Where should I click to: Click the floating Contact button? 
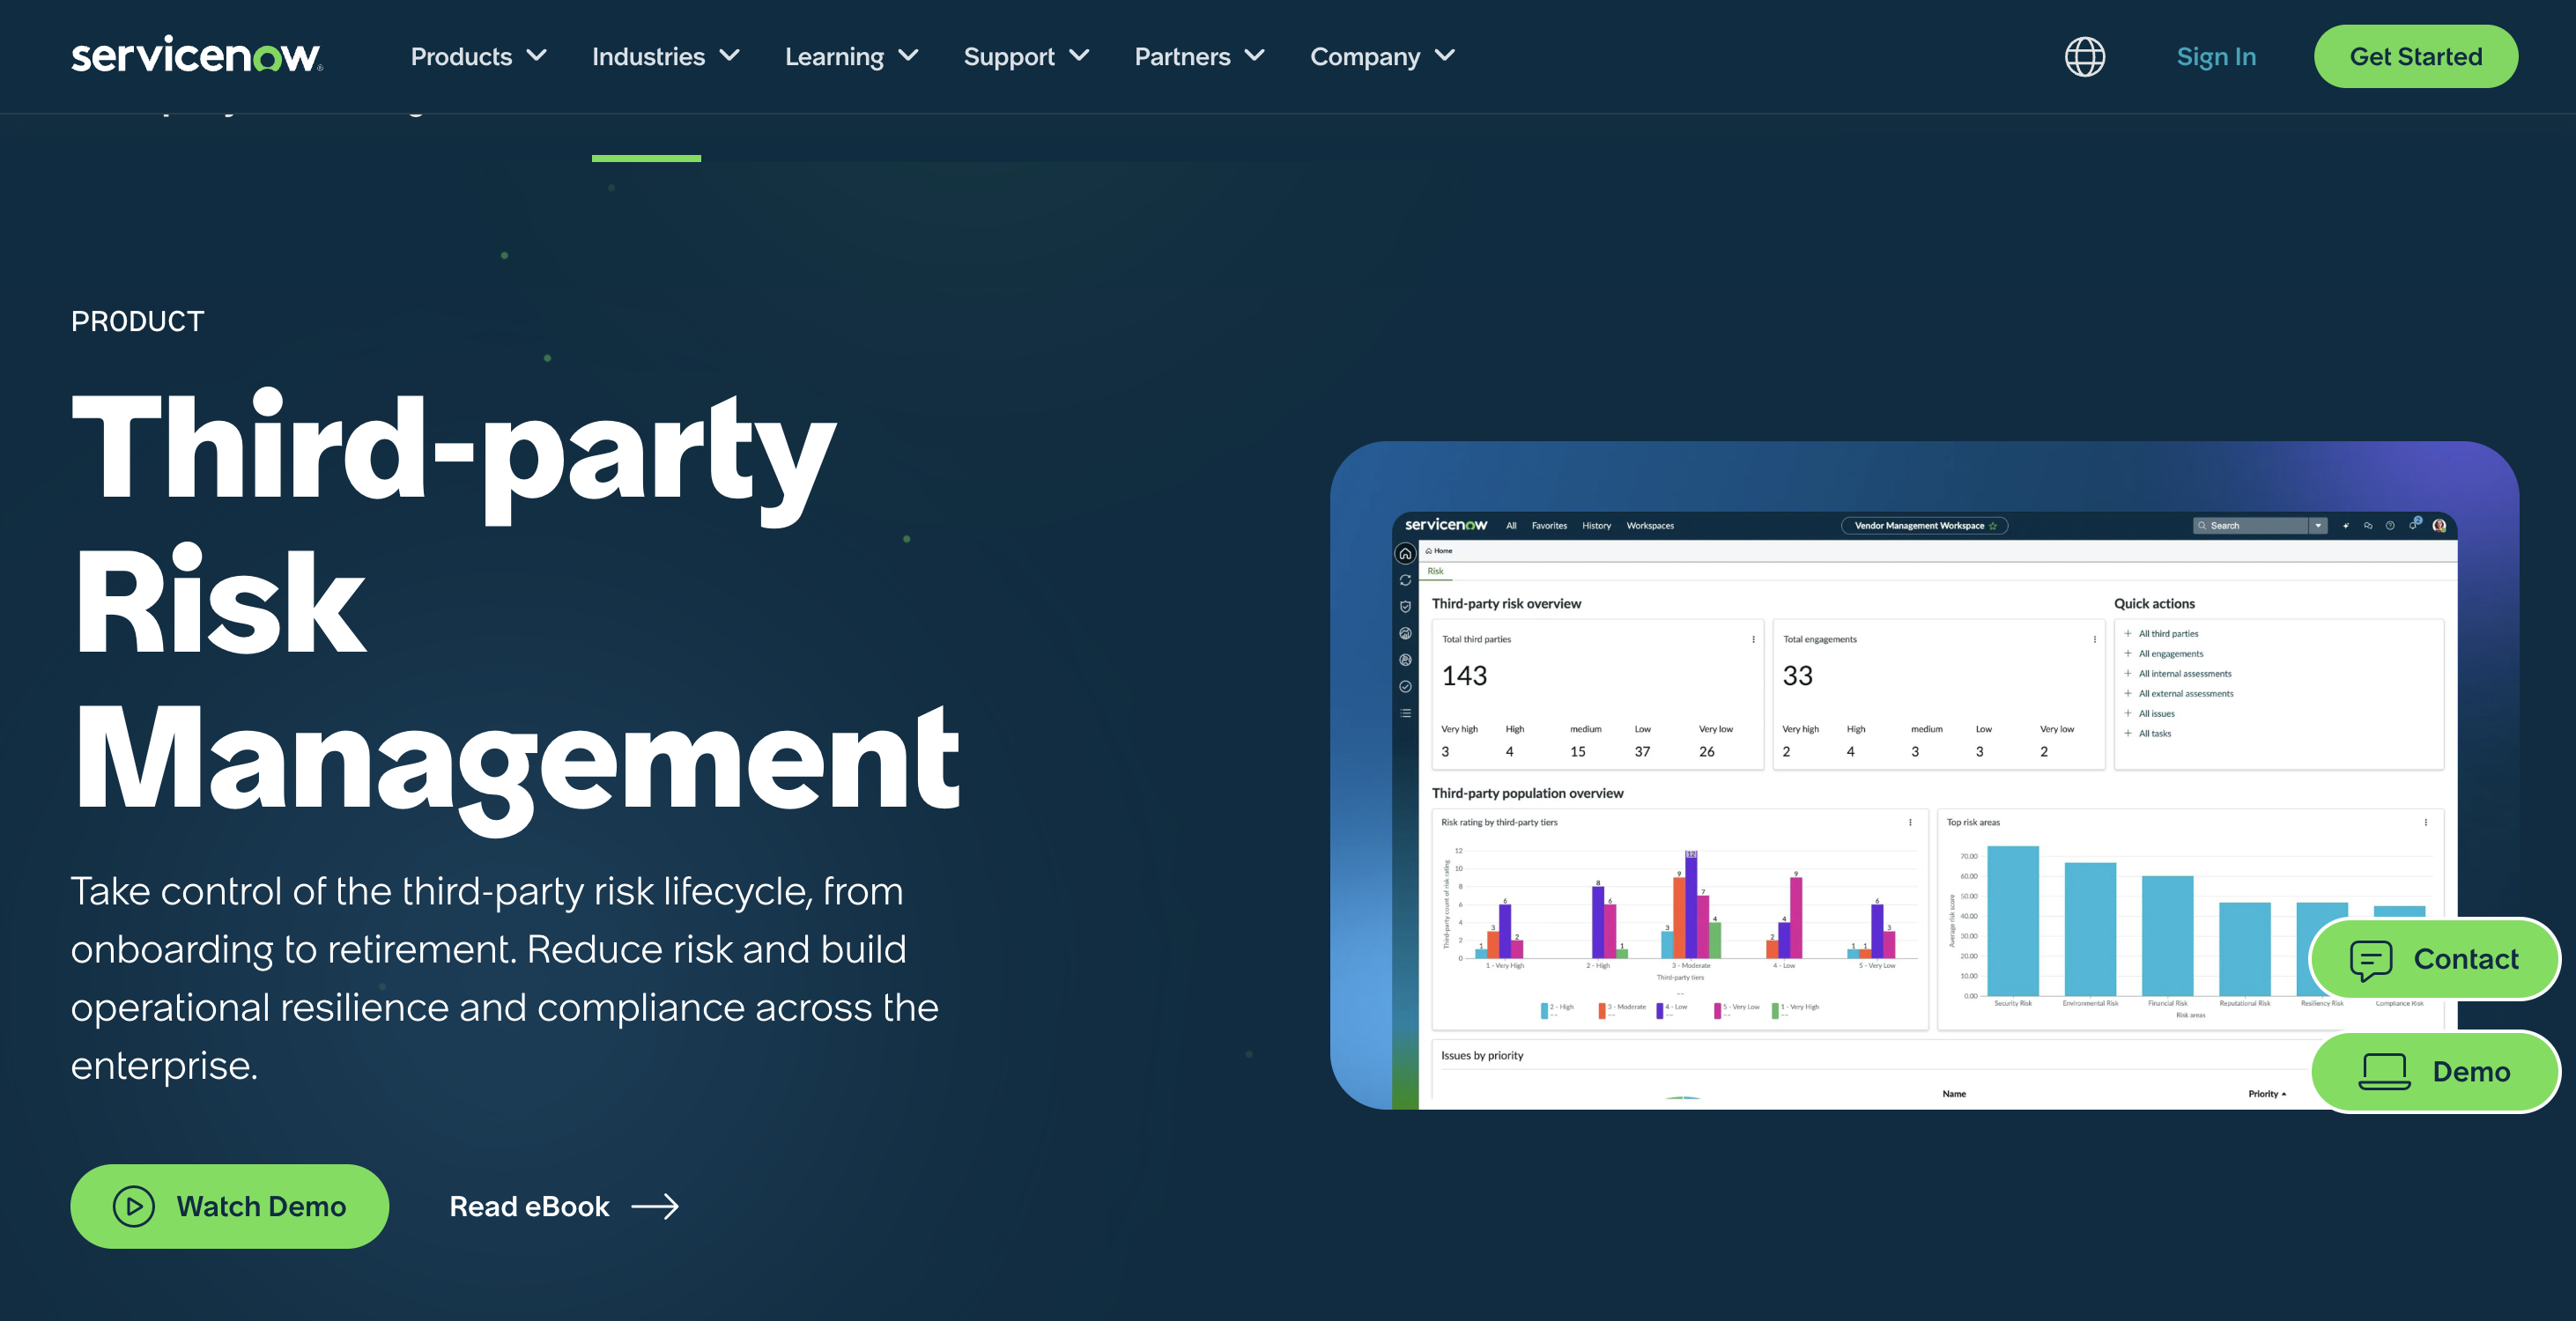(2434, 960)
